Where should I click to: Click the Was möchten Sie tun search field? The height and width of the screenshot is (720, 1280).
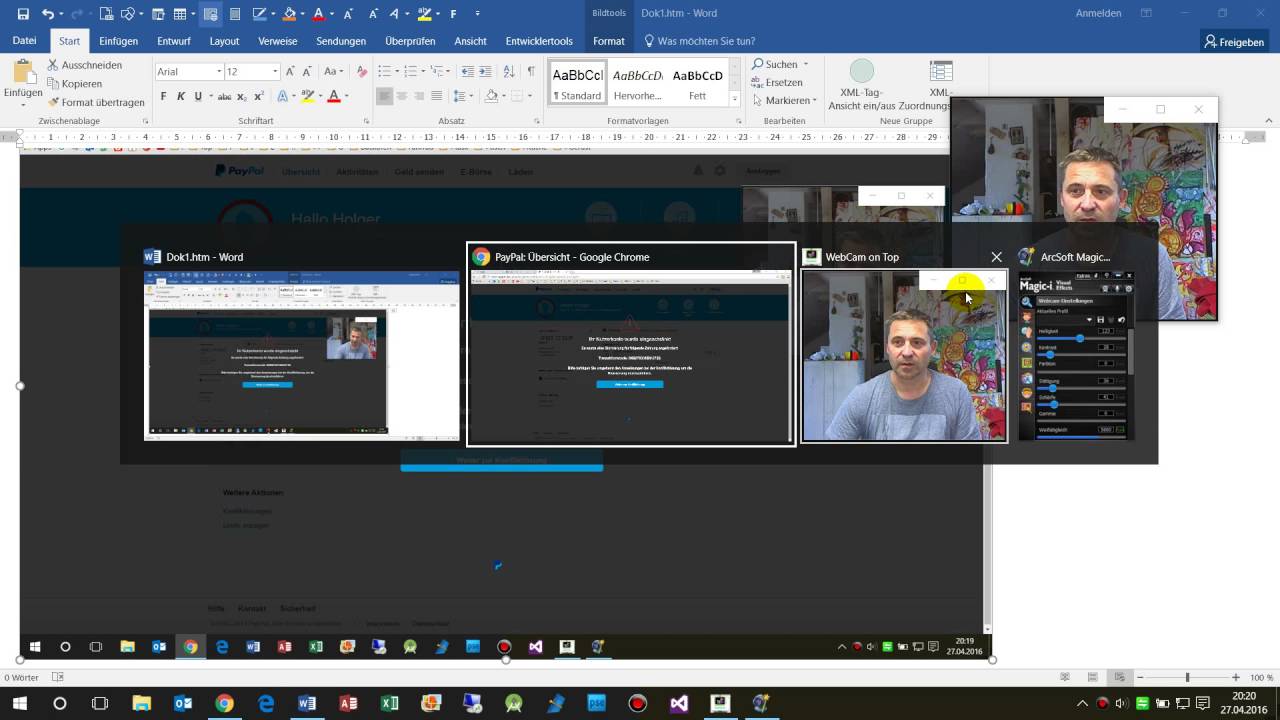coord(700,41)
